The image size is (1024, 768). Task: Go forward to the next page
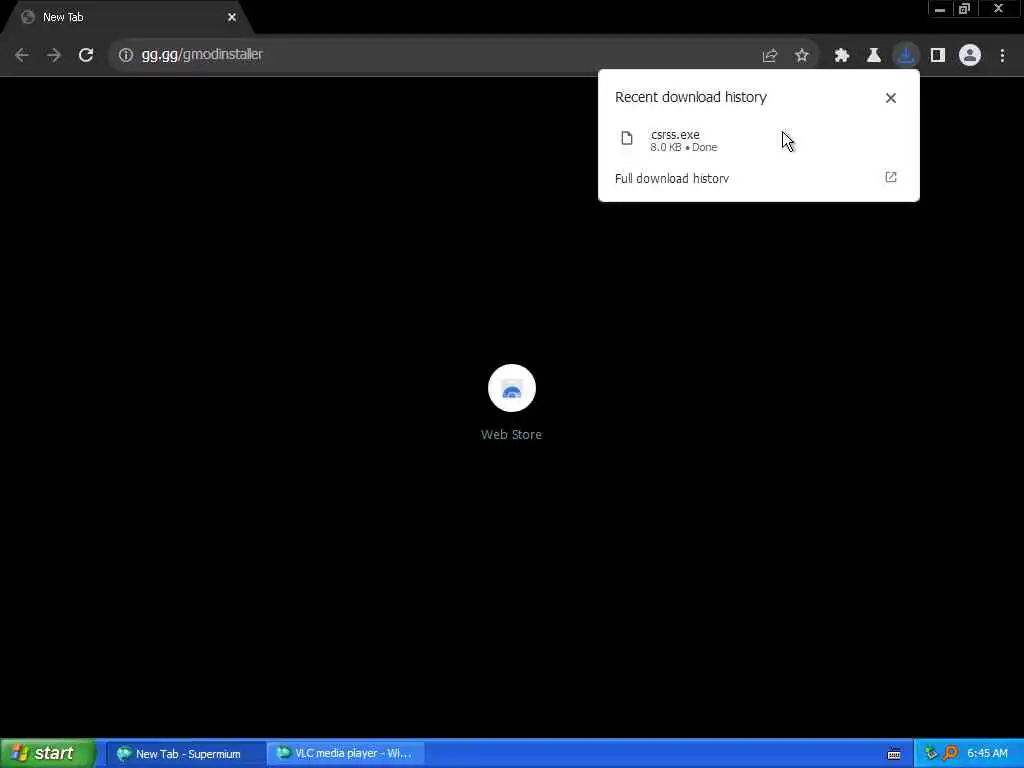click(54, 55)
